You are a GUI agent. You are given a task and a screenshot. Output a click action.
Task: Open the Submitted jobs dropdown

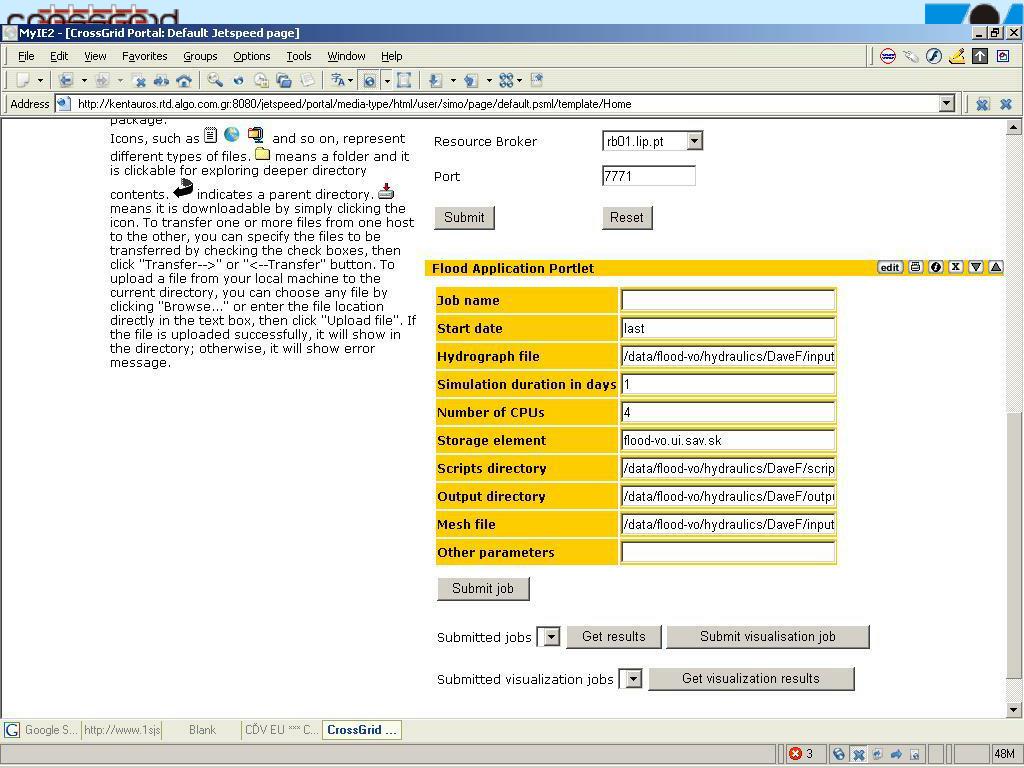click(552, 636)
